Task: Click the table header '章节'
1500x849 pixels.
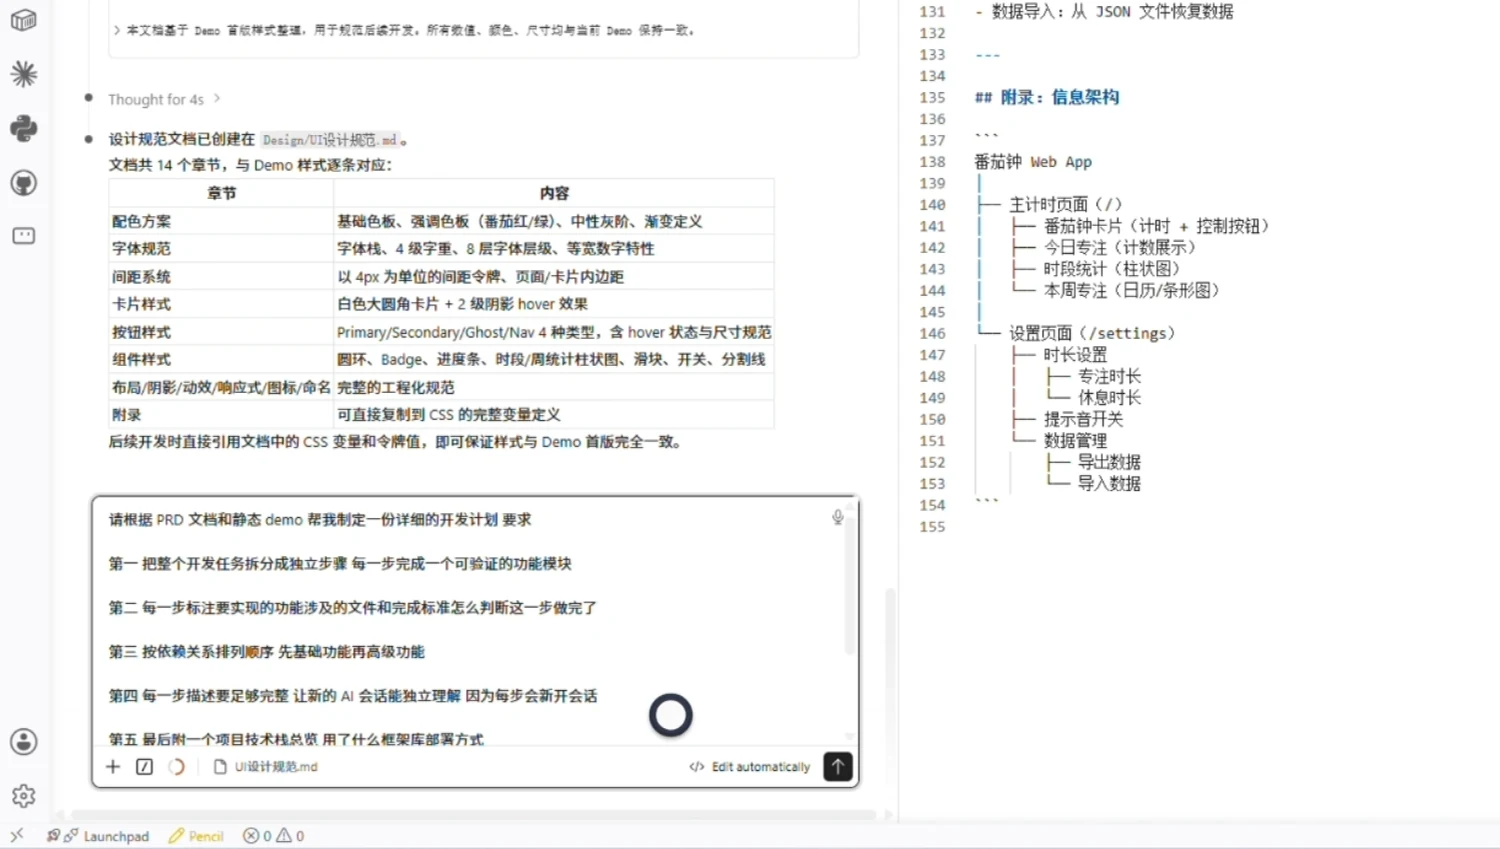Action: tap(221, 193)
